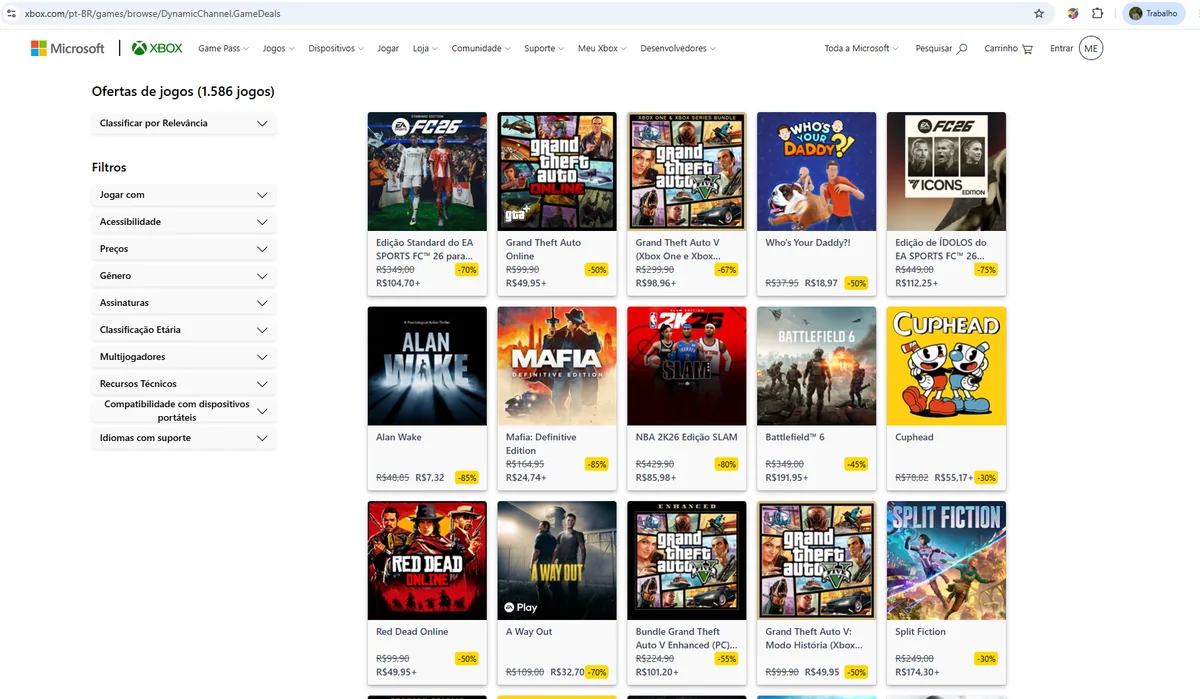Viewport: 1200px width, 699px height.
Task: Expand the Classificação Etária filter
Action: (x=184, y=330)
